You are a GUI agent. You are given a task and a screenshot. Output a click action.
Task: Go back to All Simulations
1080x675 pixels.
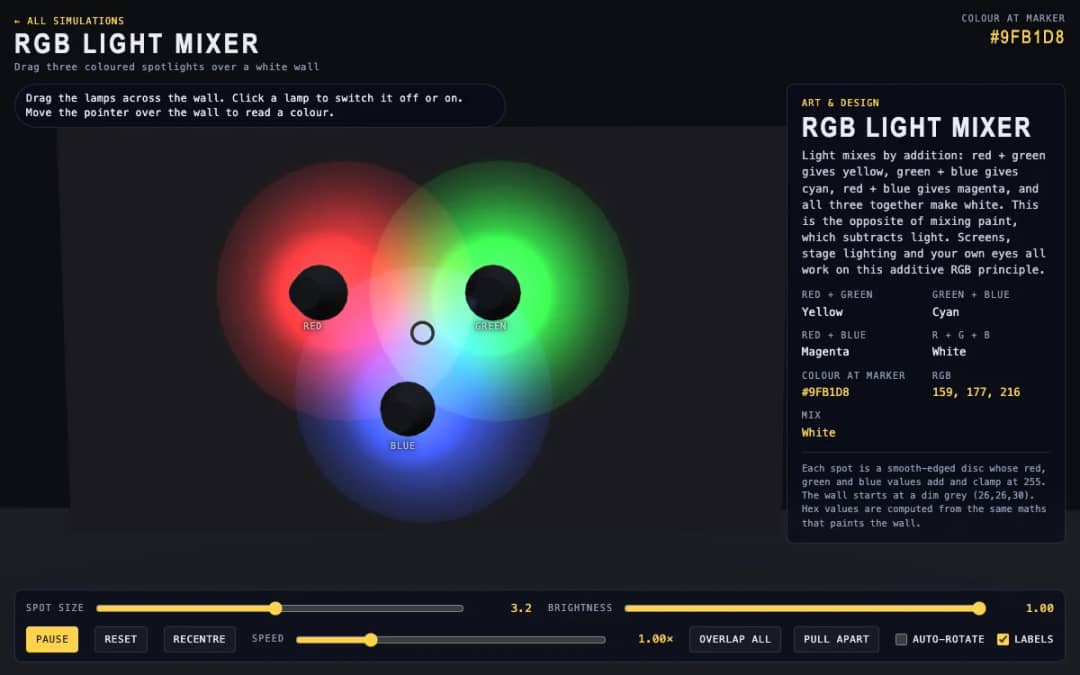click(69, 21)
